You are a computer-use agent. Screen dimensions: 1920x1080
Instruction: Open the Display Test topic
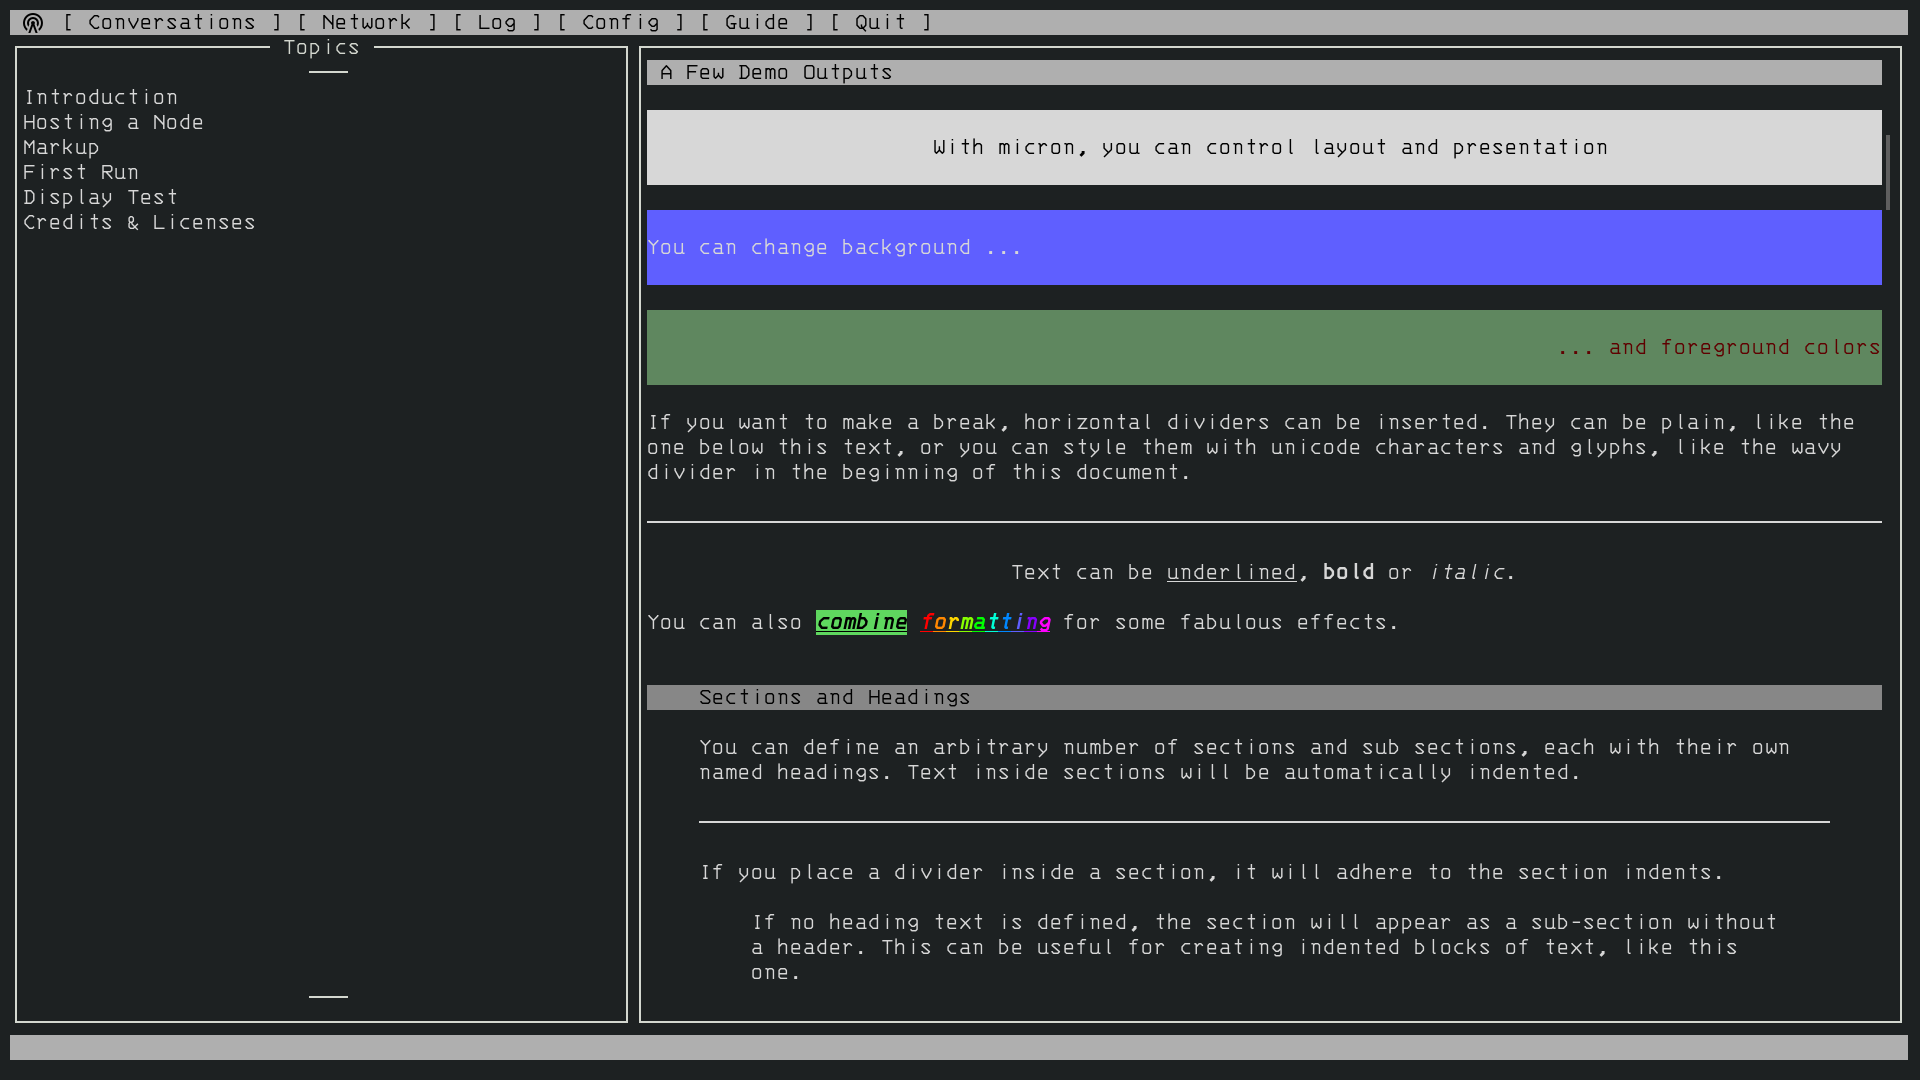(100, 197)
